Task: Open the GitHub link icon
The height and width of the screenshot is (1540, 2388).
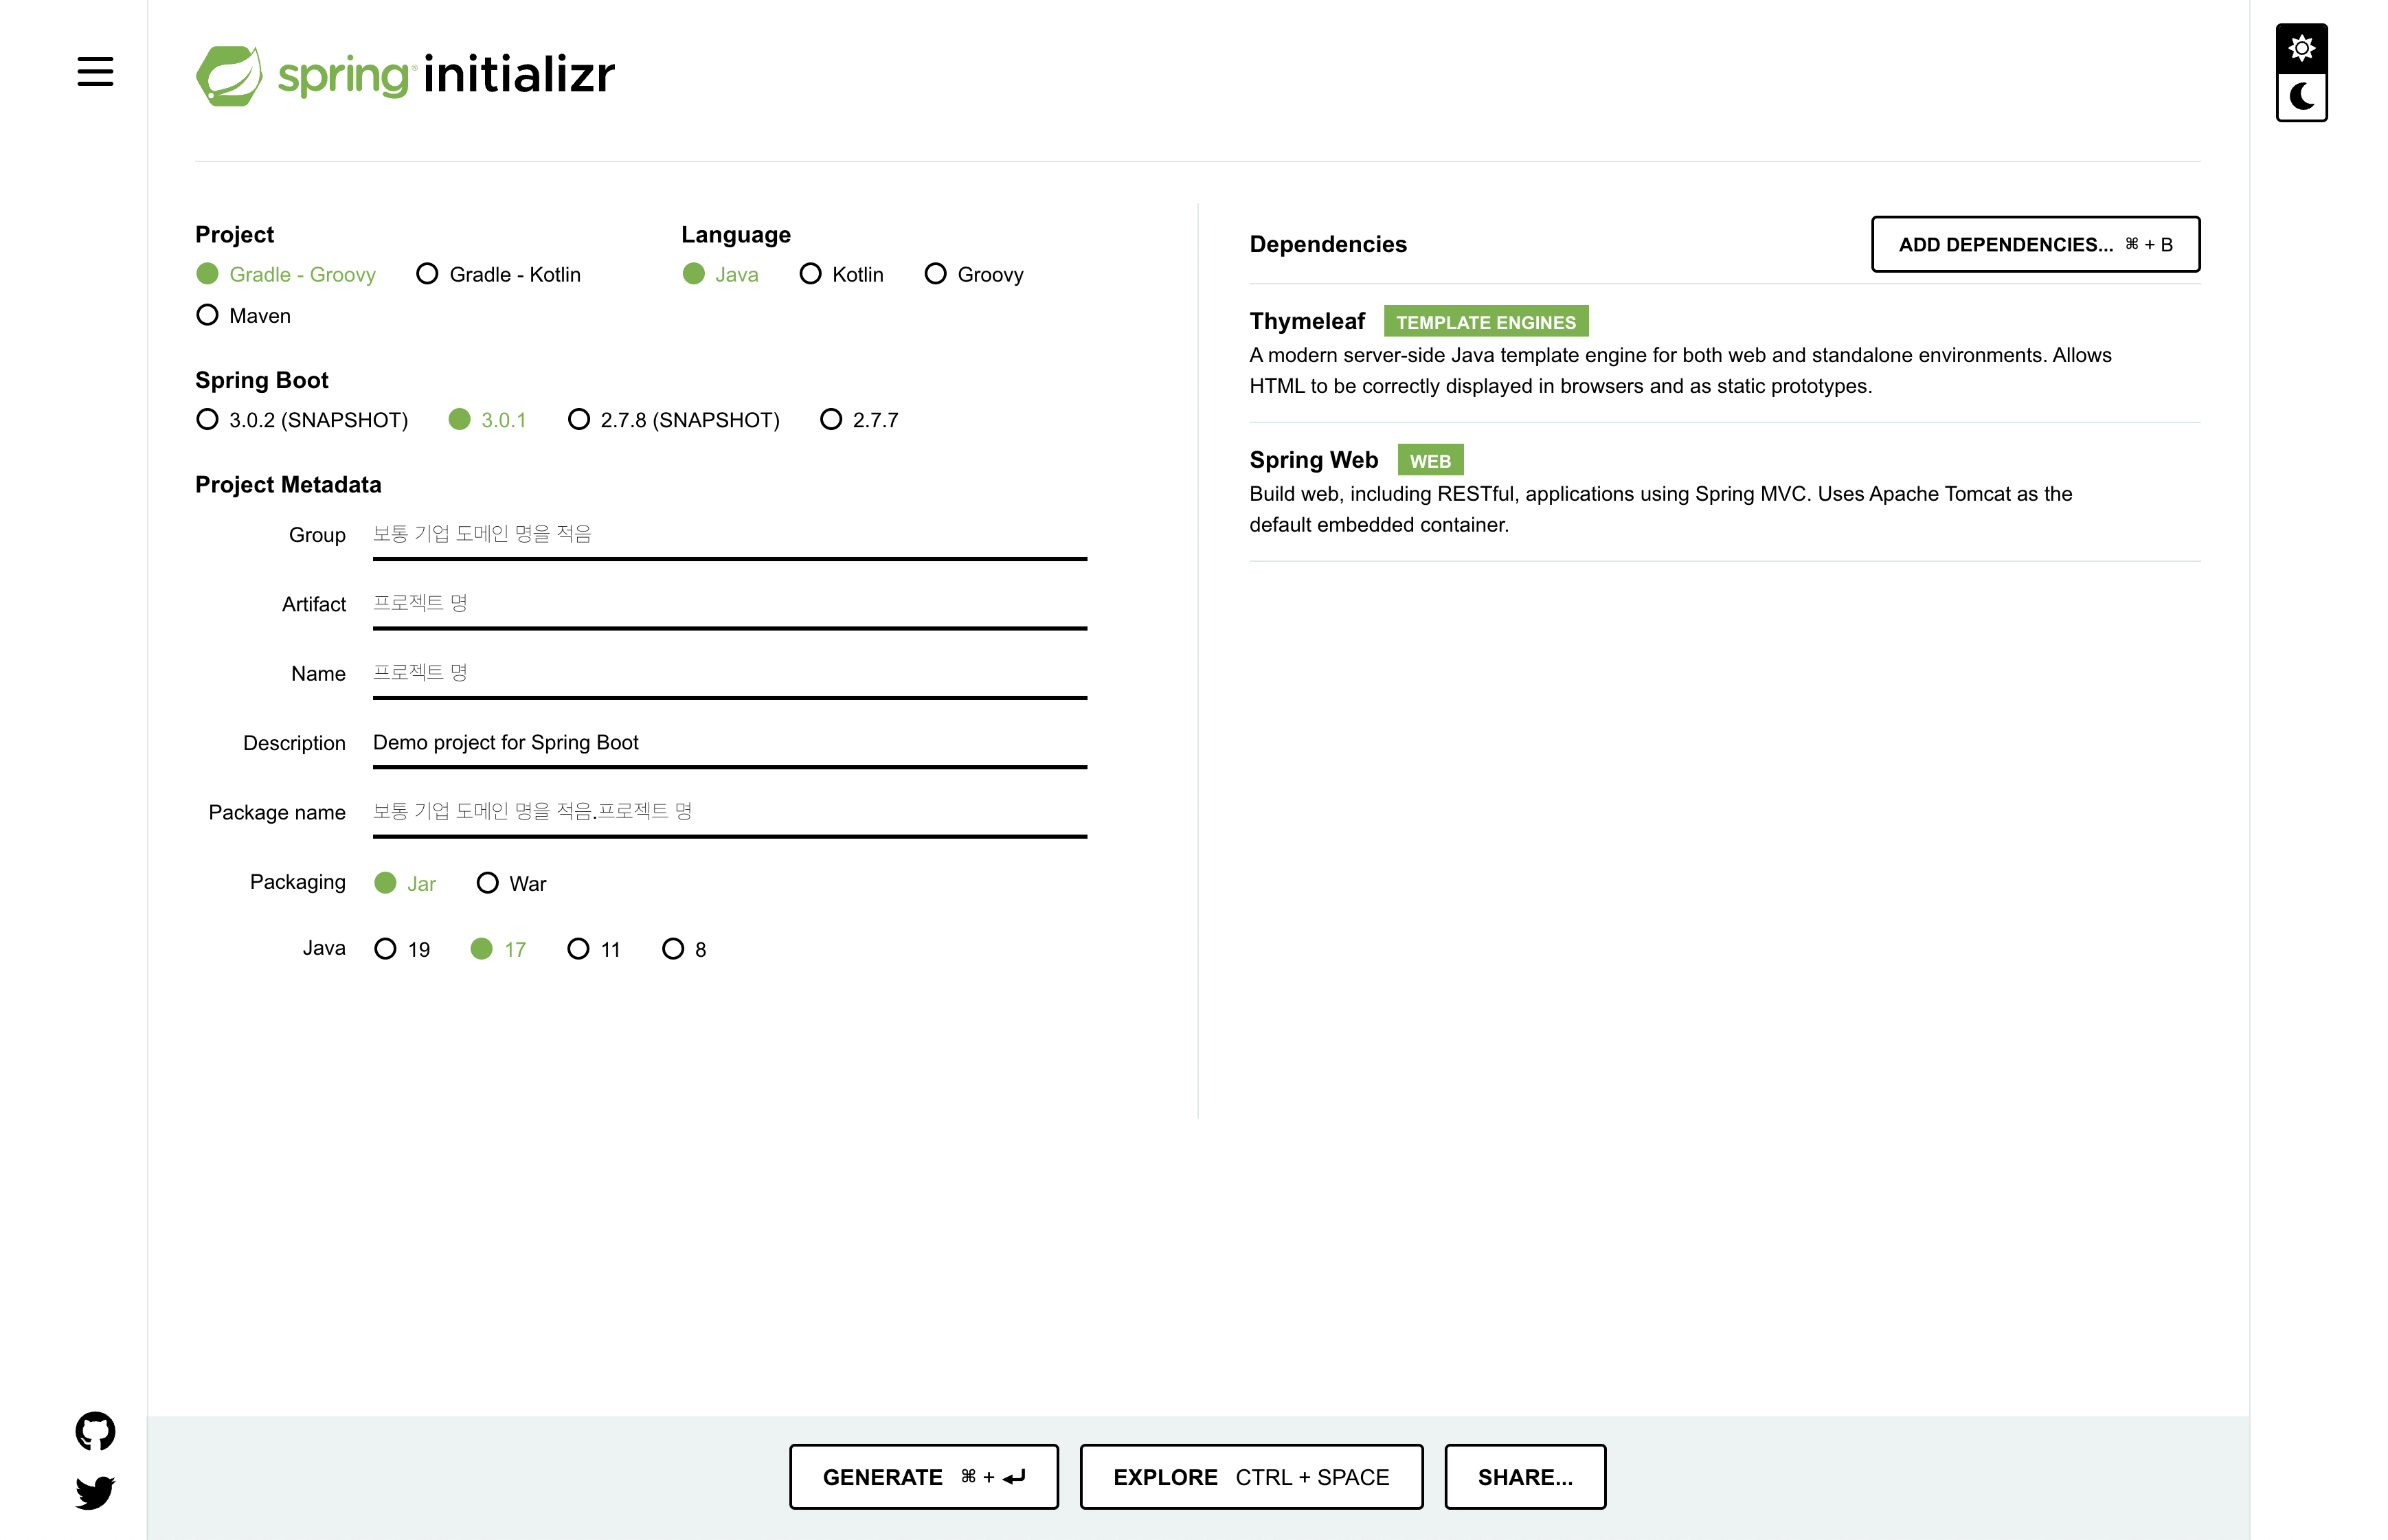Action: 95,1431
